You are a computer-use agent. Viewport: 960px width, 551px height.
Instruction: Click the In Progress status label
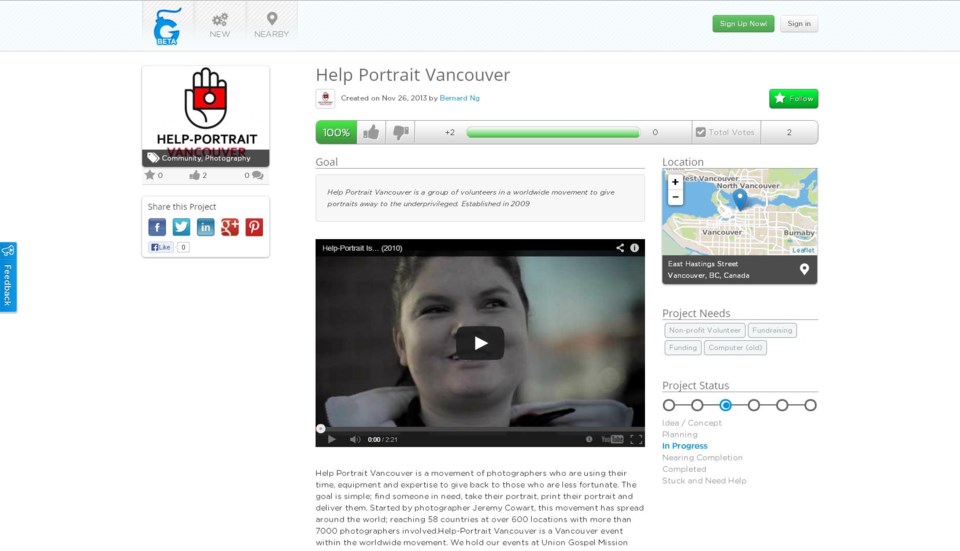[684, 446]
